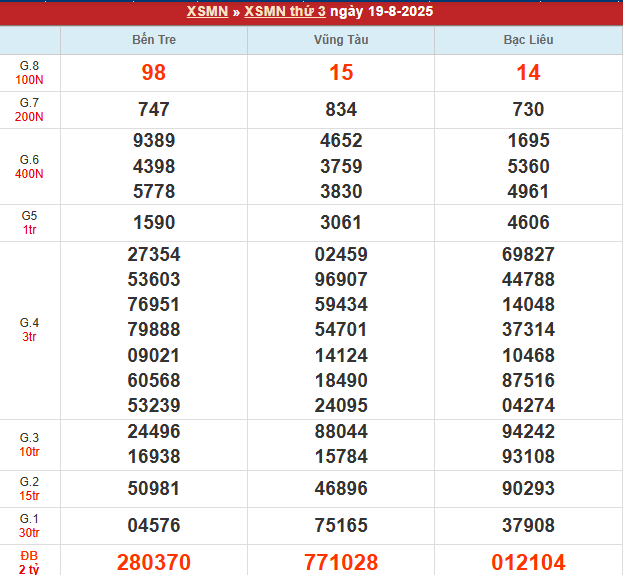The width and height of the screenshot is (623, 575).
Task: Click the G.7 200N prize label
Action: (x=29, y=110)
